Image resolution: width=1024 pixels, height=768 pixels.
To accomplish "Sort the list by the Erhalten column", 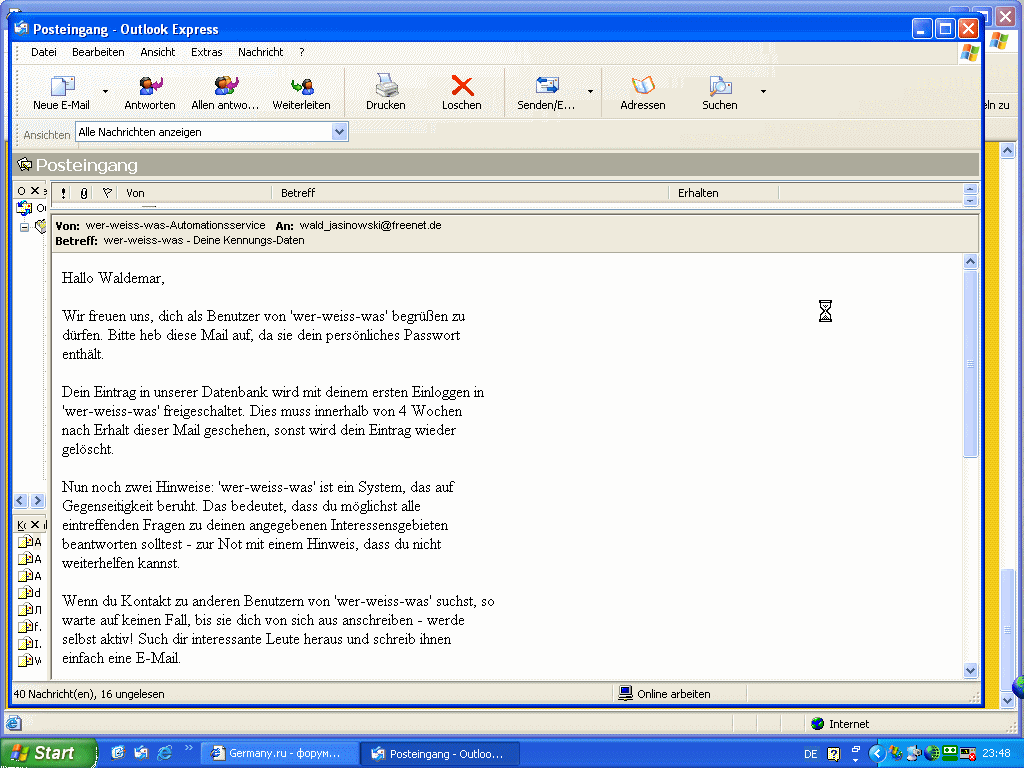I will click(724, 193).
